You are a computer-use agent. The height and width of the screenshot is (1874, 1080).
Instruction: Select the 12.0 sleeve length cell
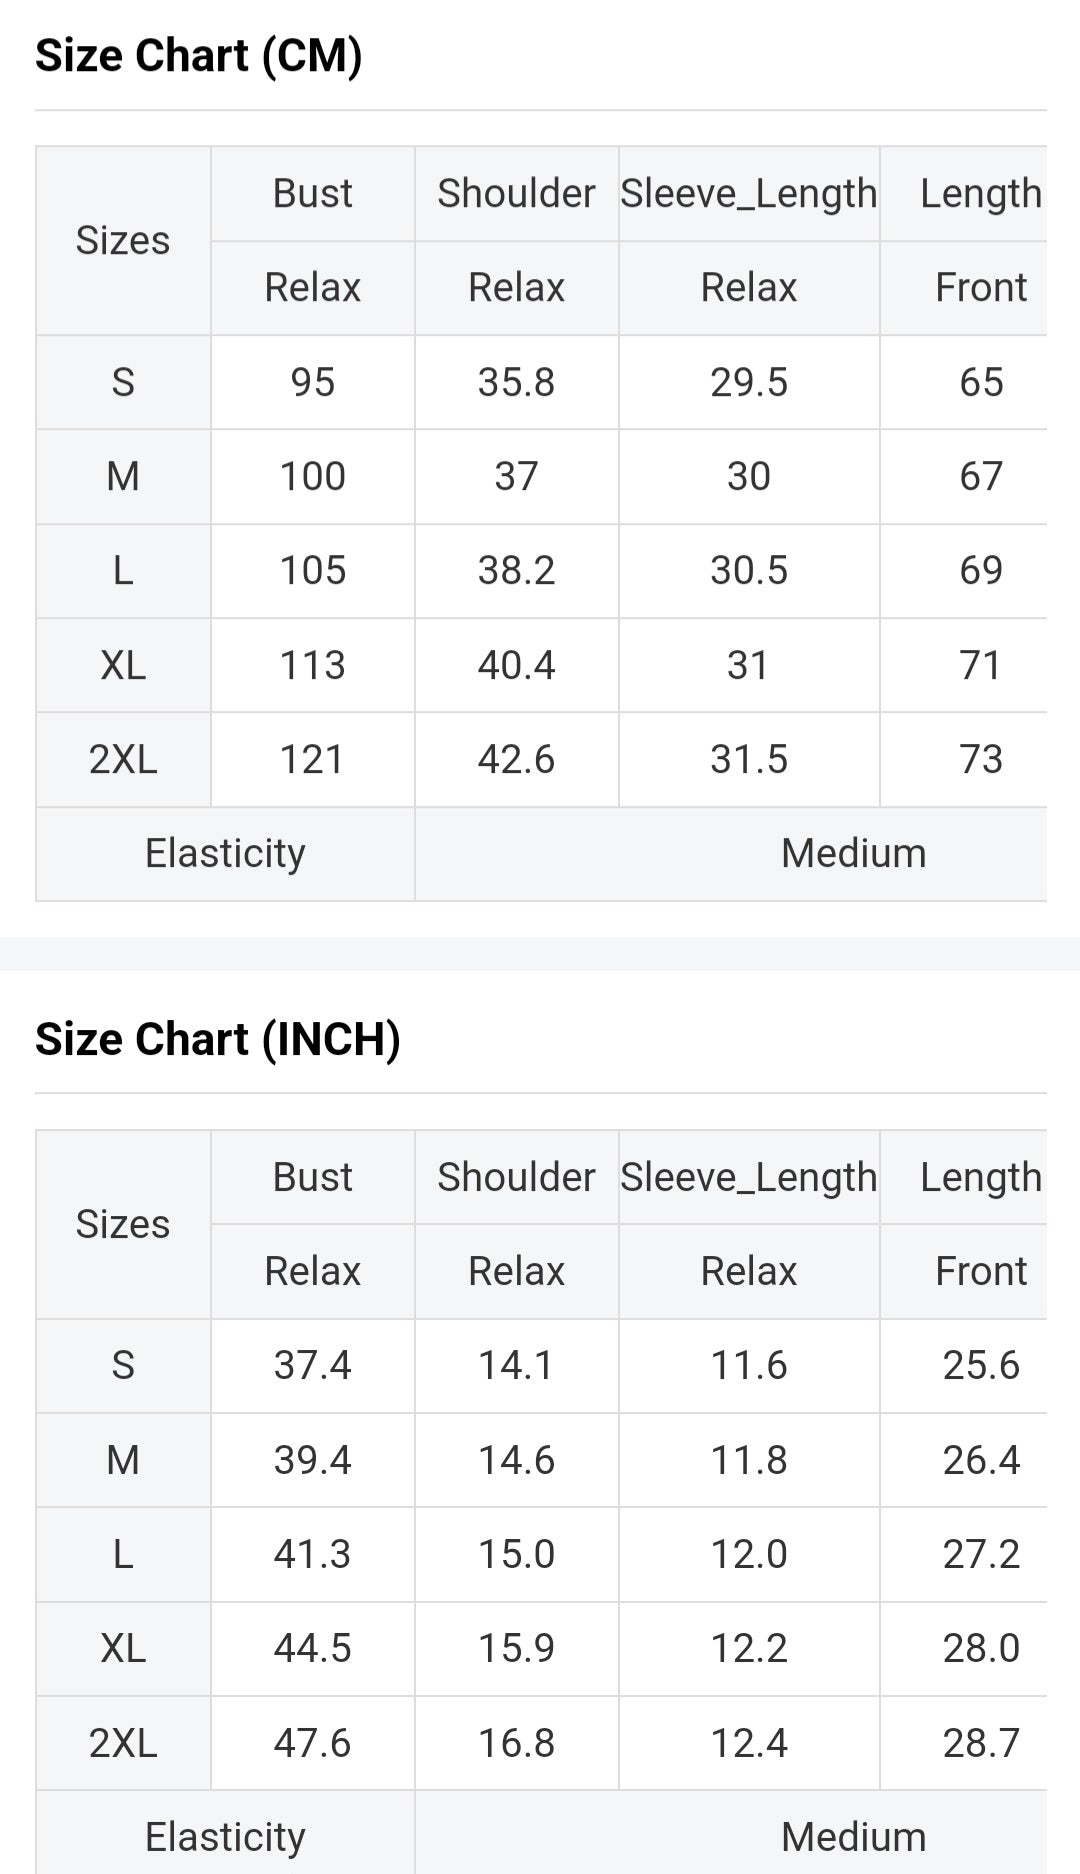click(749, 1554)
